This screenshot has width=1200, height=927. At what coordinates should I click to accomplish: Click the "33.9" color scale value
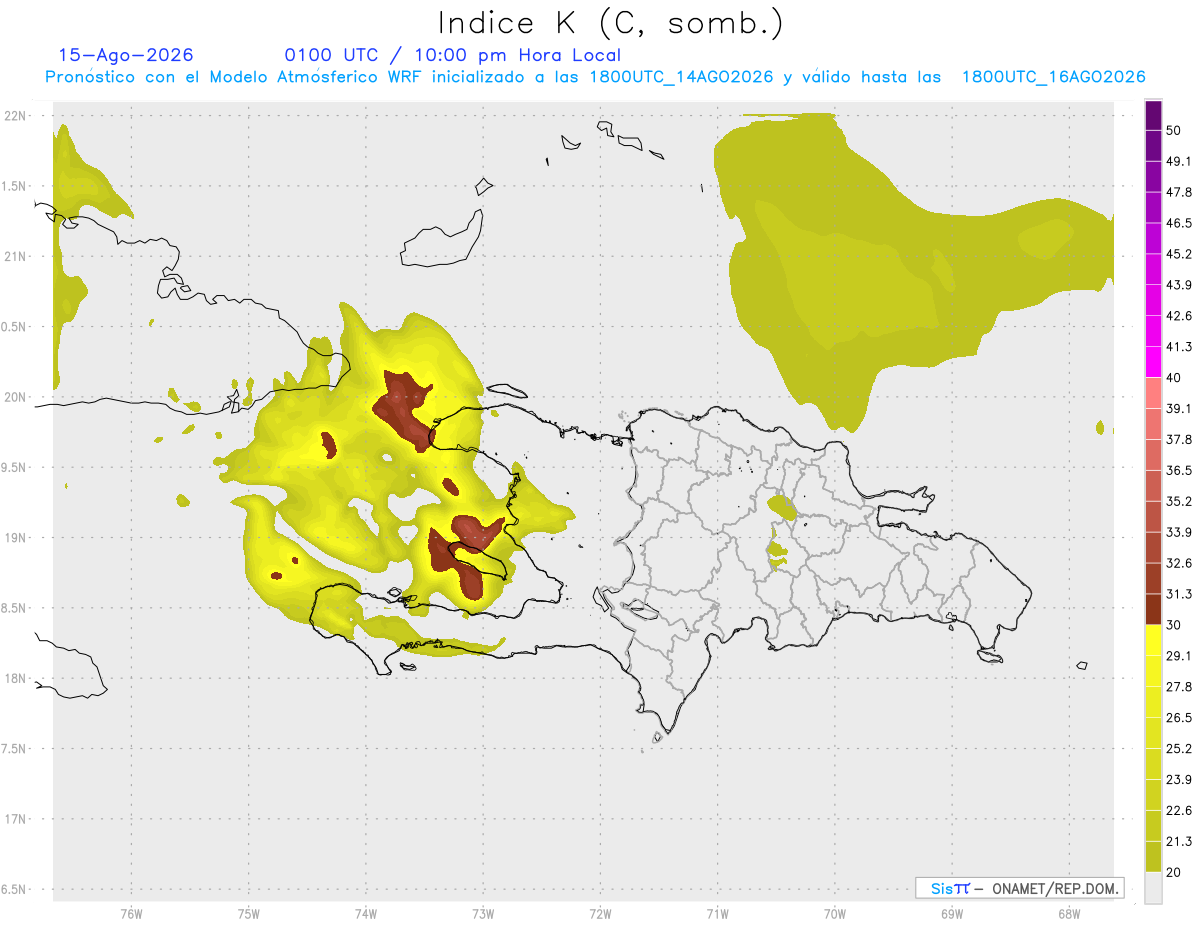pos(1179,532)
